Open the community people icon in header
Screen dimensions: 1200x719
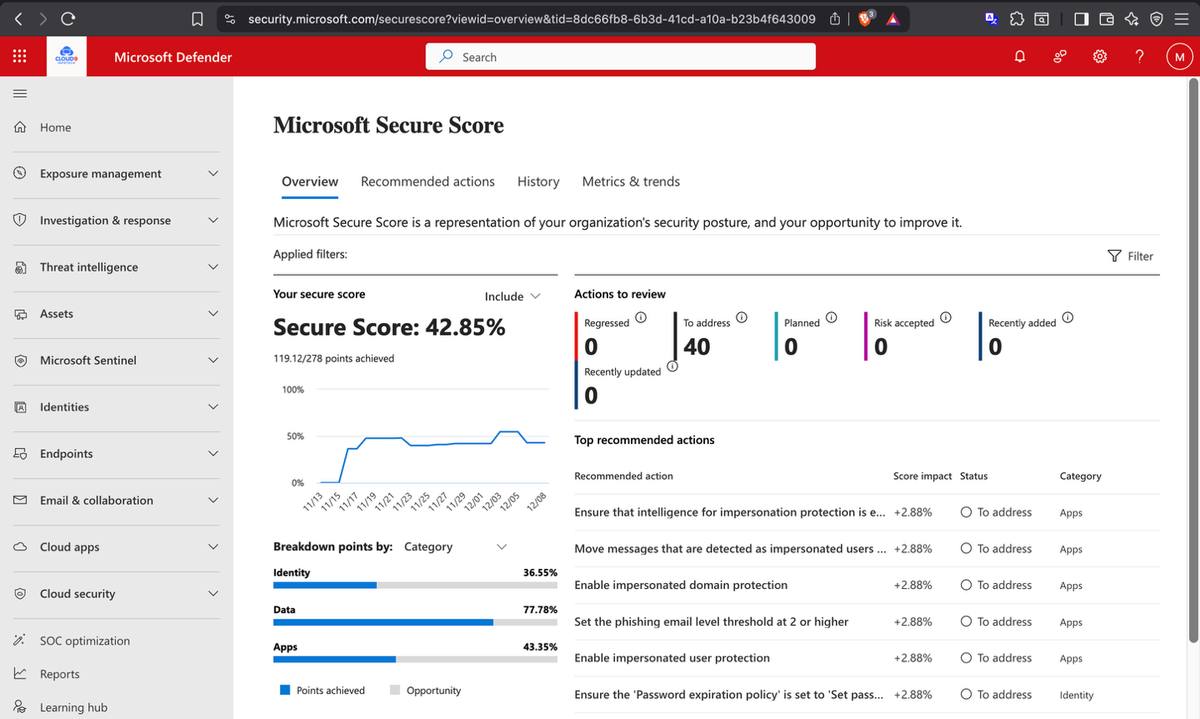[1060, 57]
